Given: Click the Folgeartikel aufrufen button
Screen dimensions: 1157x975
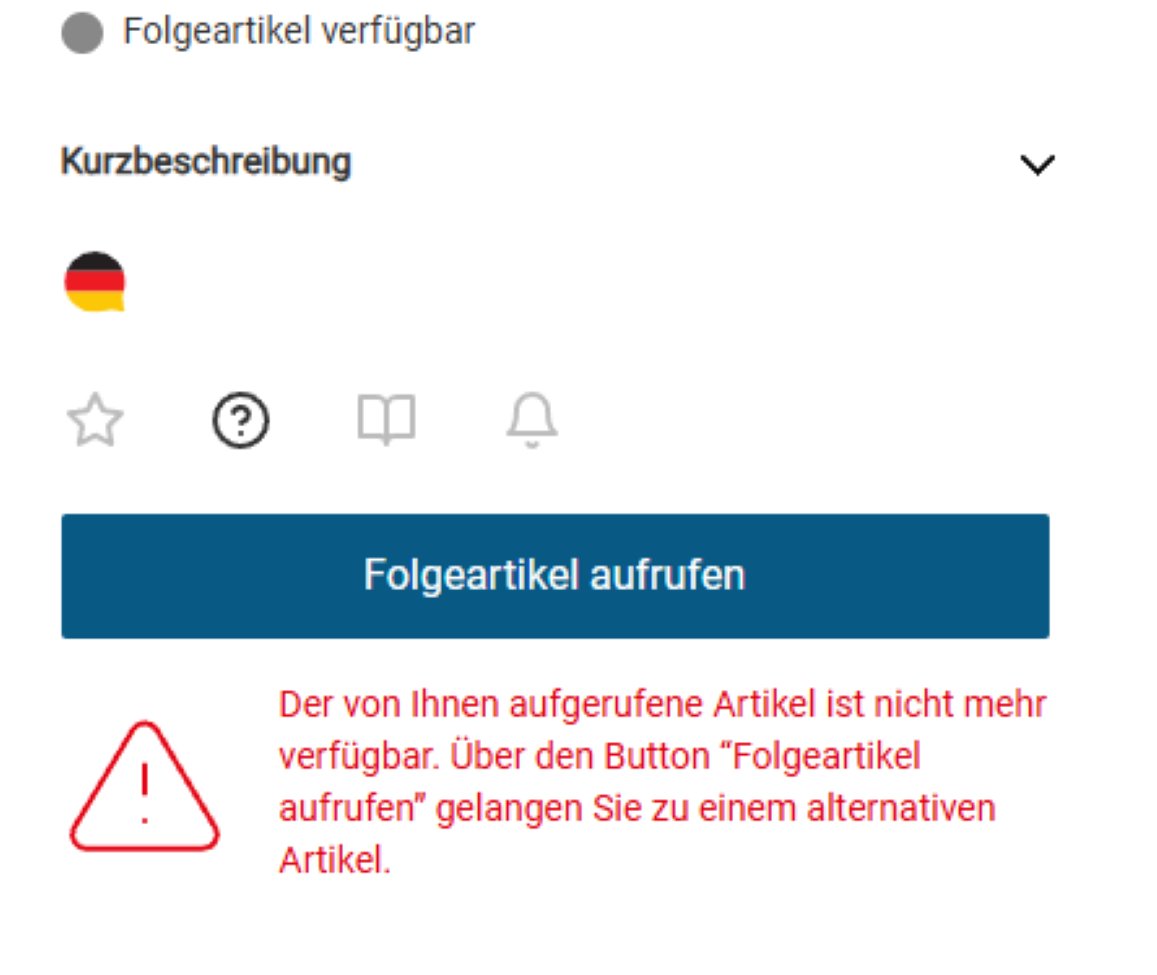Looking at the screenshot, I should [555, 576].
